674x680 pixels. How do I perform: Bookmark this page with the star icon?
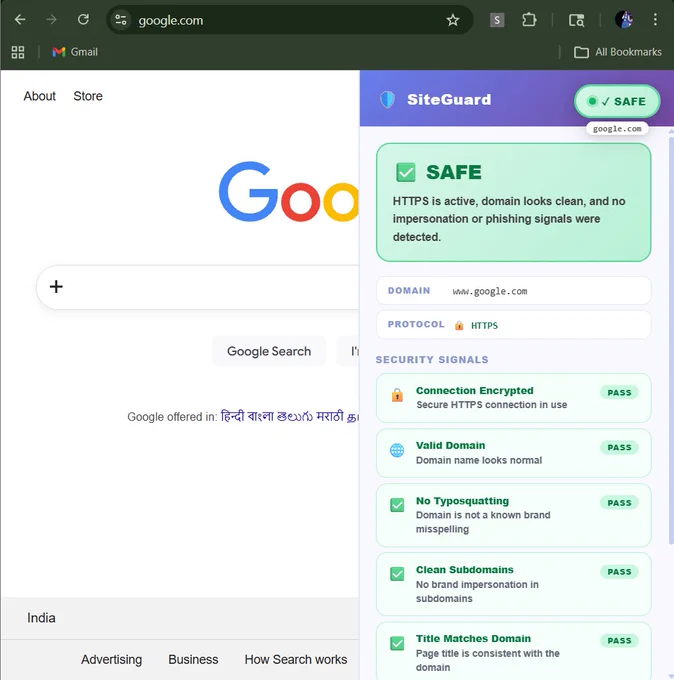[x=453, y=20]
